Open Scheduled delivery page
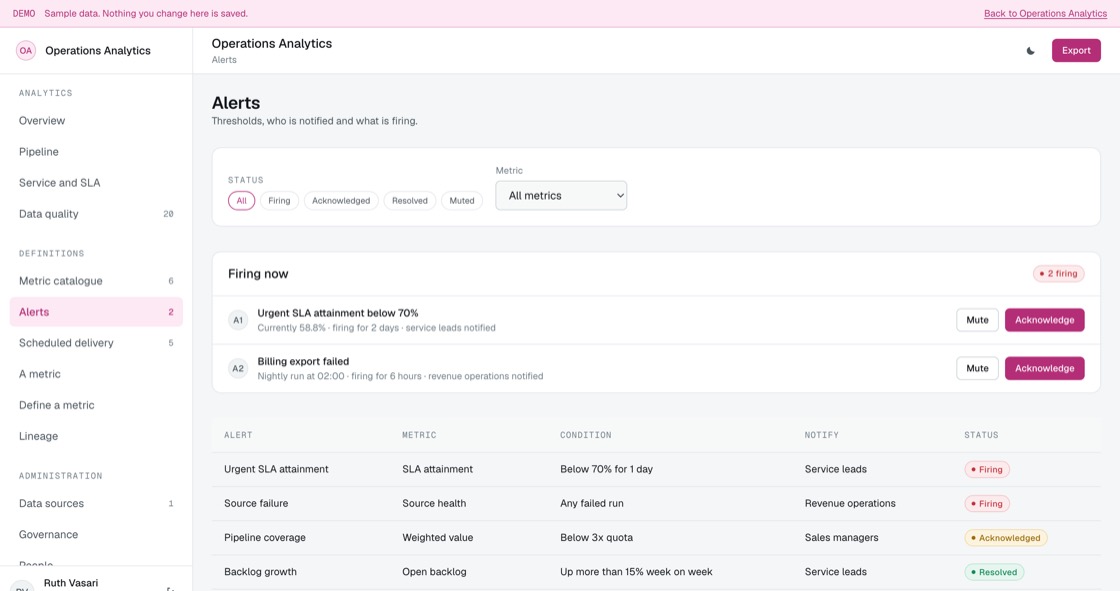This screenshot has height=591, width=1120. pos(96,343)
